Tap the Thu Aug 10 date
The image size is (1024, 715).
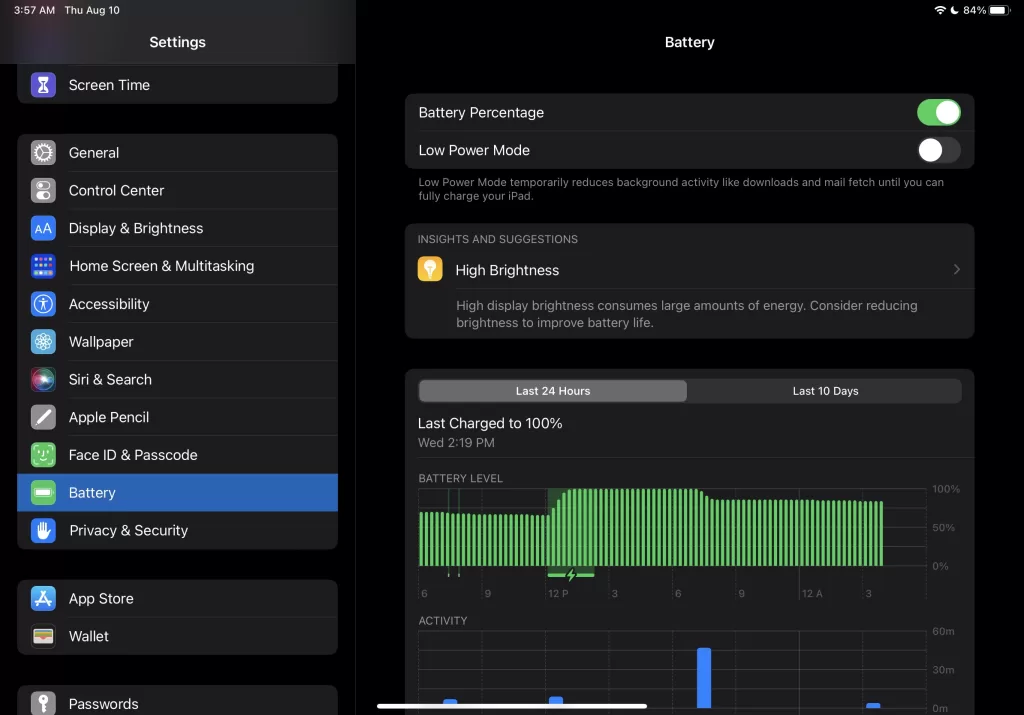coord(92,10)
